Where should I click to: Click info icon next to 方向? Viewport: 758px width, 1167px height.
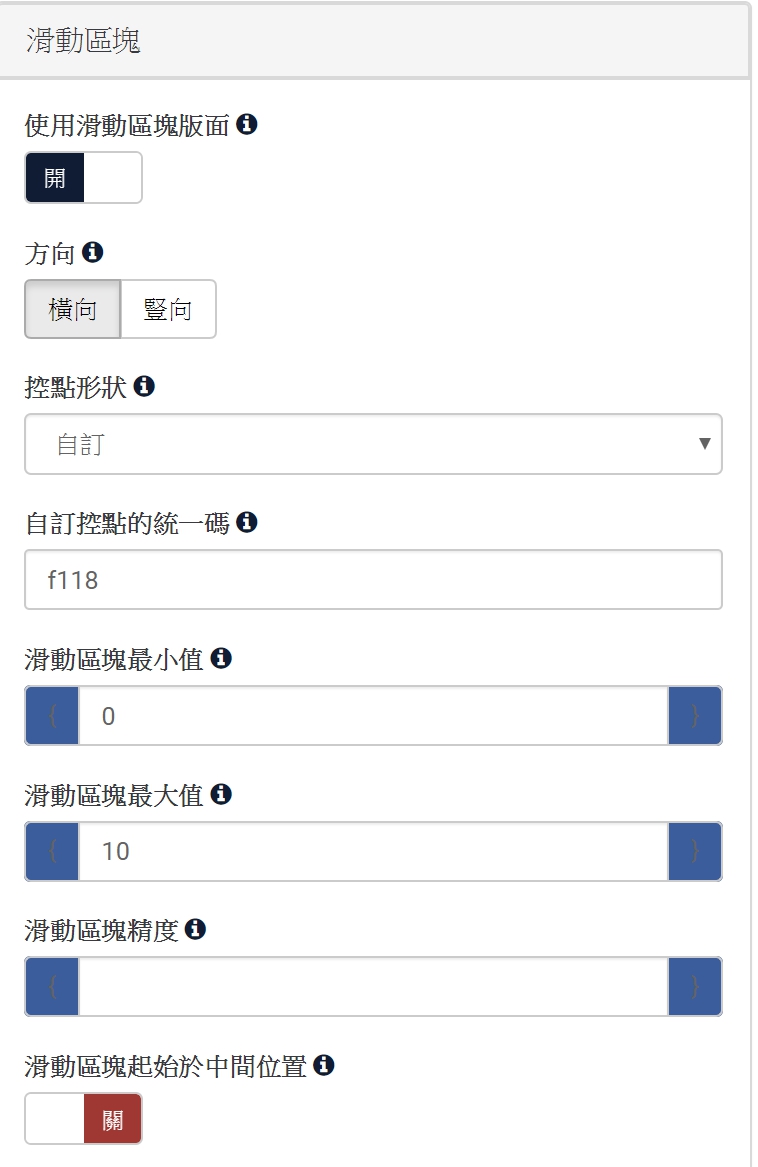click(93, 252)
